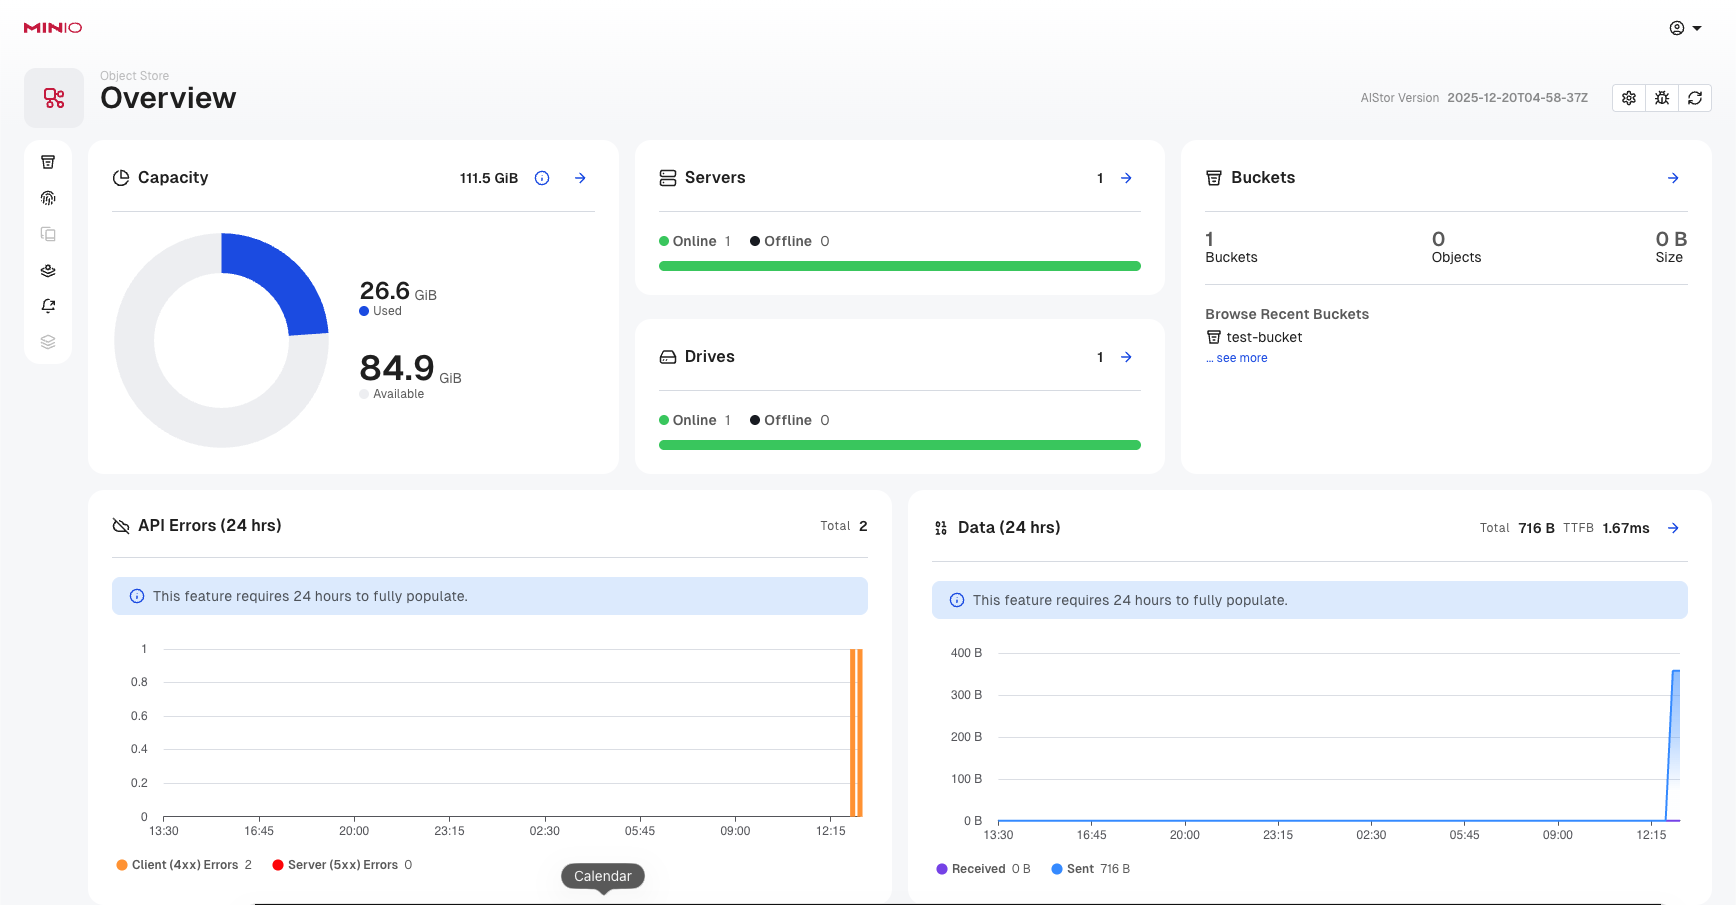Click the Object Store overview icon

[x=54, y=98]
